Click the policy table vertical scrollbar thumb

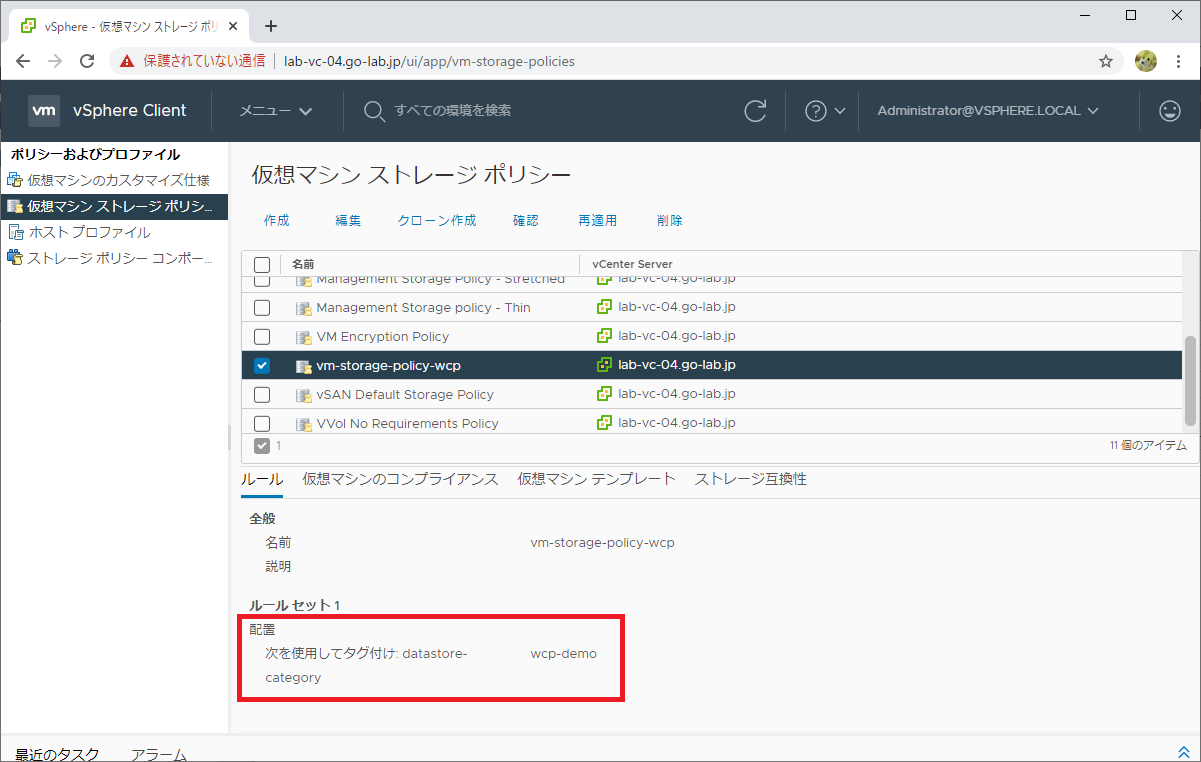(1190, 381)
